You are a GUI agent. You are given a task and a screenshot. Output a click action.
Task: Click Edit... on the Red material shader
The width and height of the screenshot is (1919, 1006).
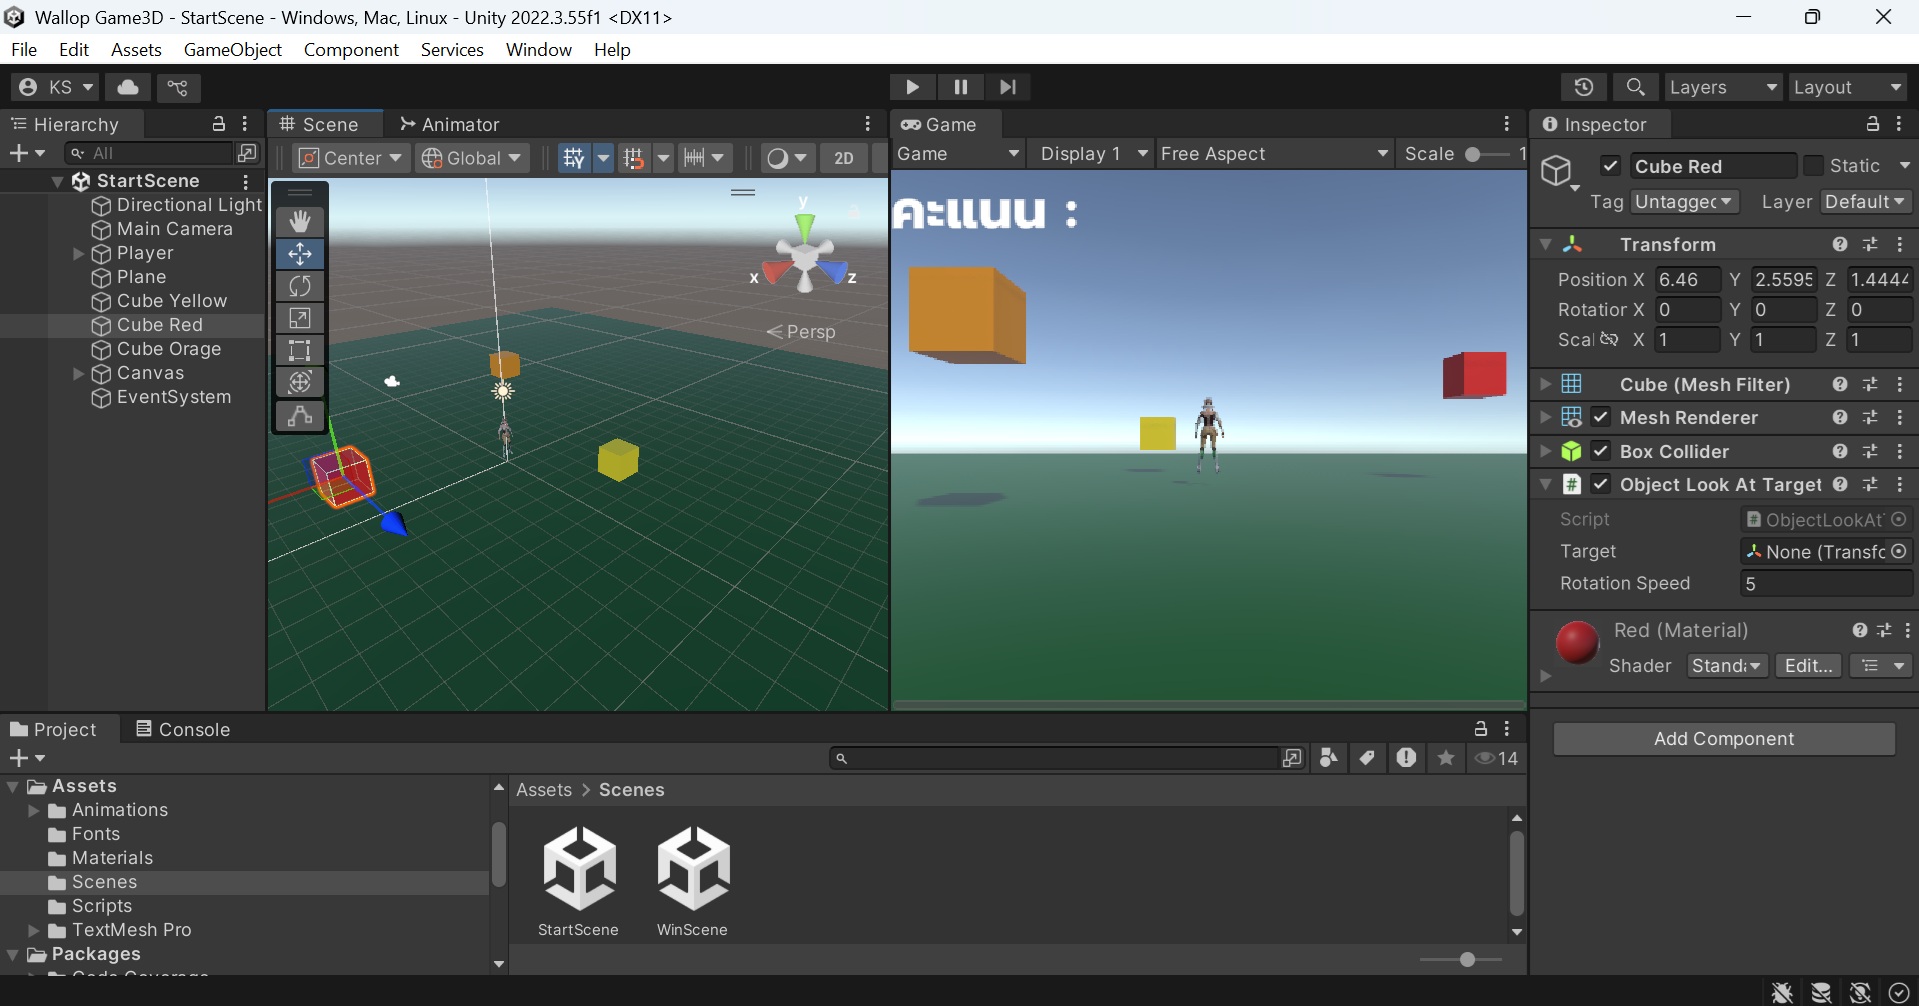click(1808, 665)
